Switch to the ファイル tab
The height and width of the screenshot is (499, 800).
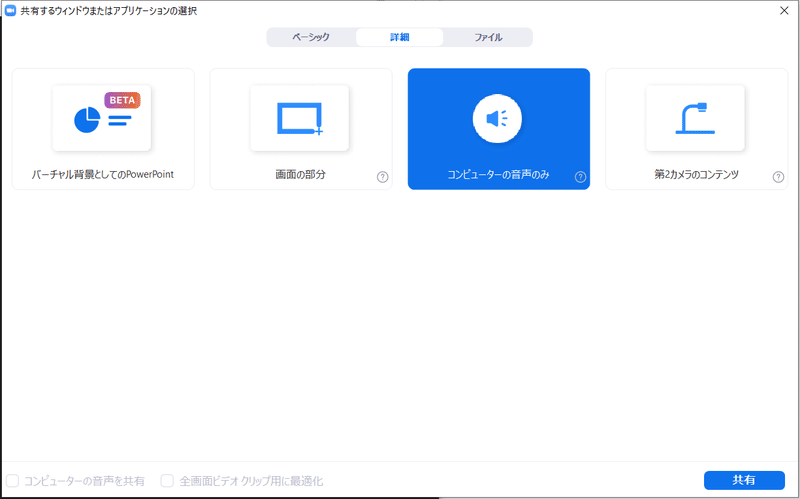[488, 37]
